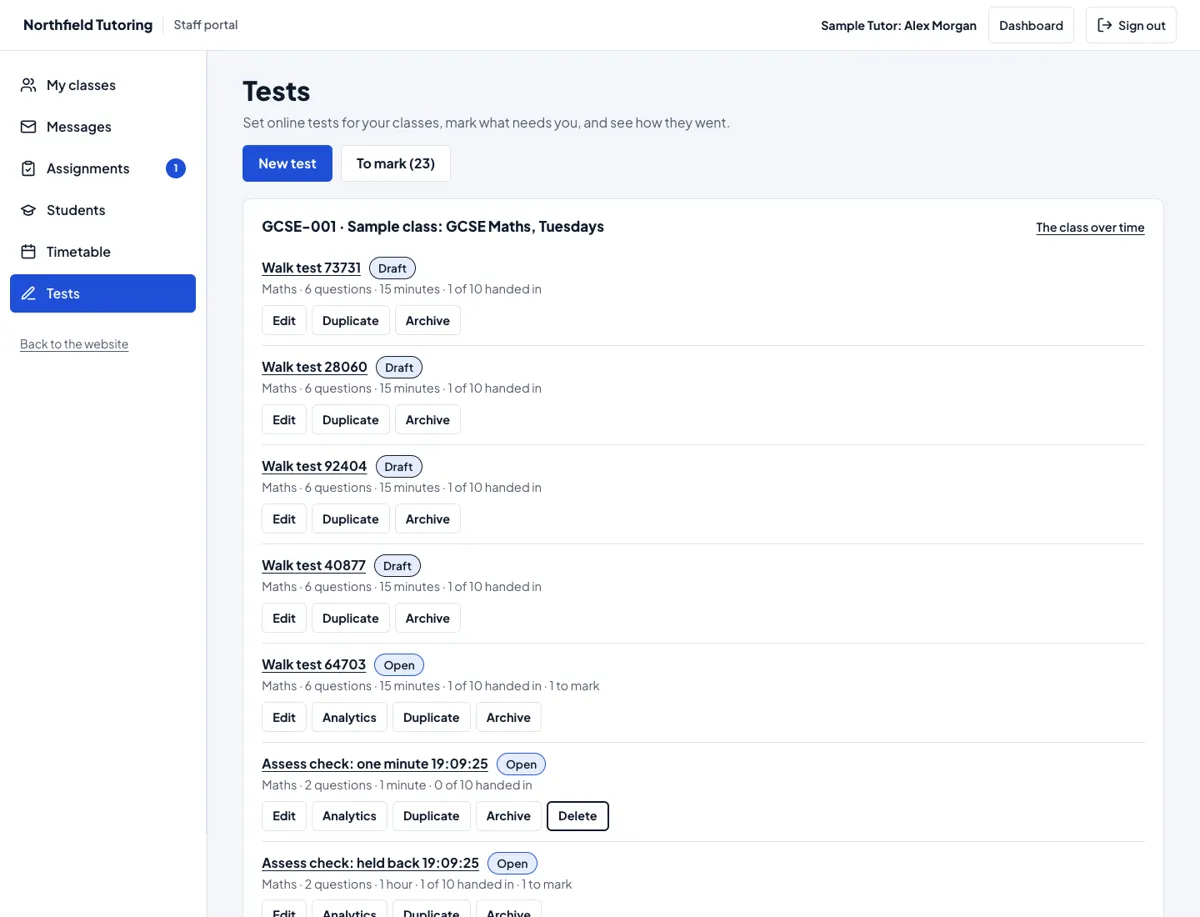
Task: Archive Assess check: one minute test
Action: (x=508, y=816)
